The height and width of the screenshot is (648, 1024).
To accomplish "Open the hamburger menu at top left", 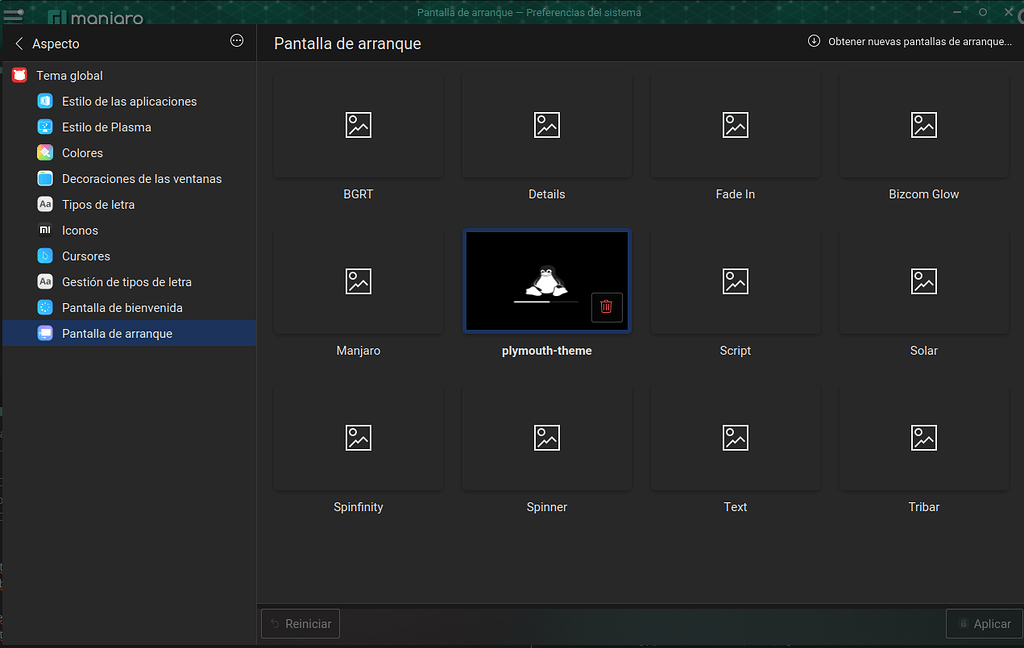I will [13, 13].
